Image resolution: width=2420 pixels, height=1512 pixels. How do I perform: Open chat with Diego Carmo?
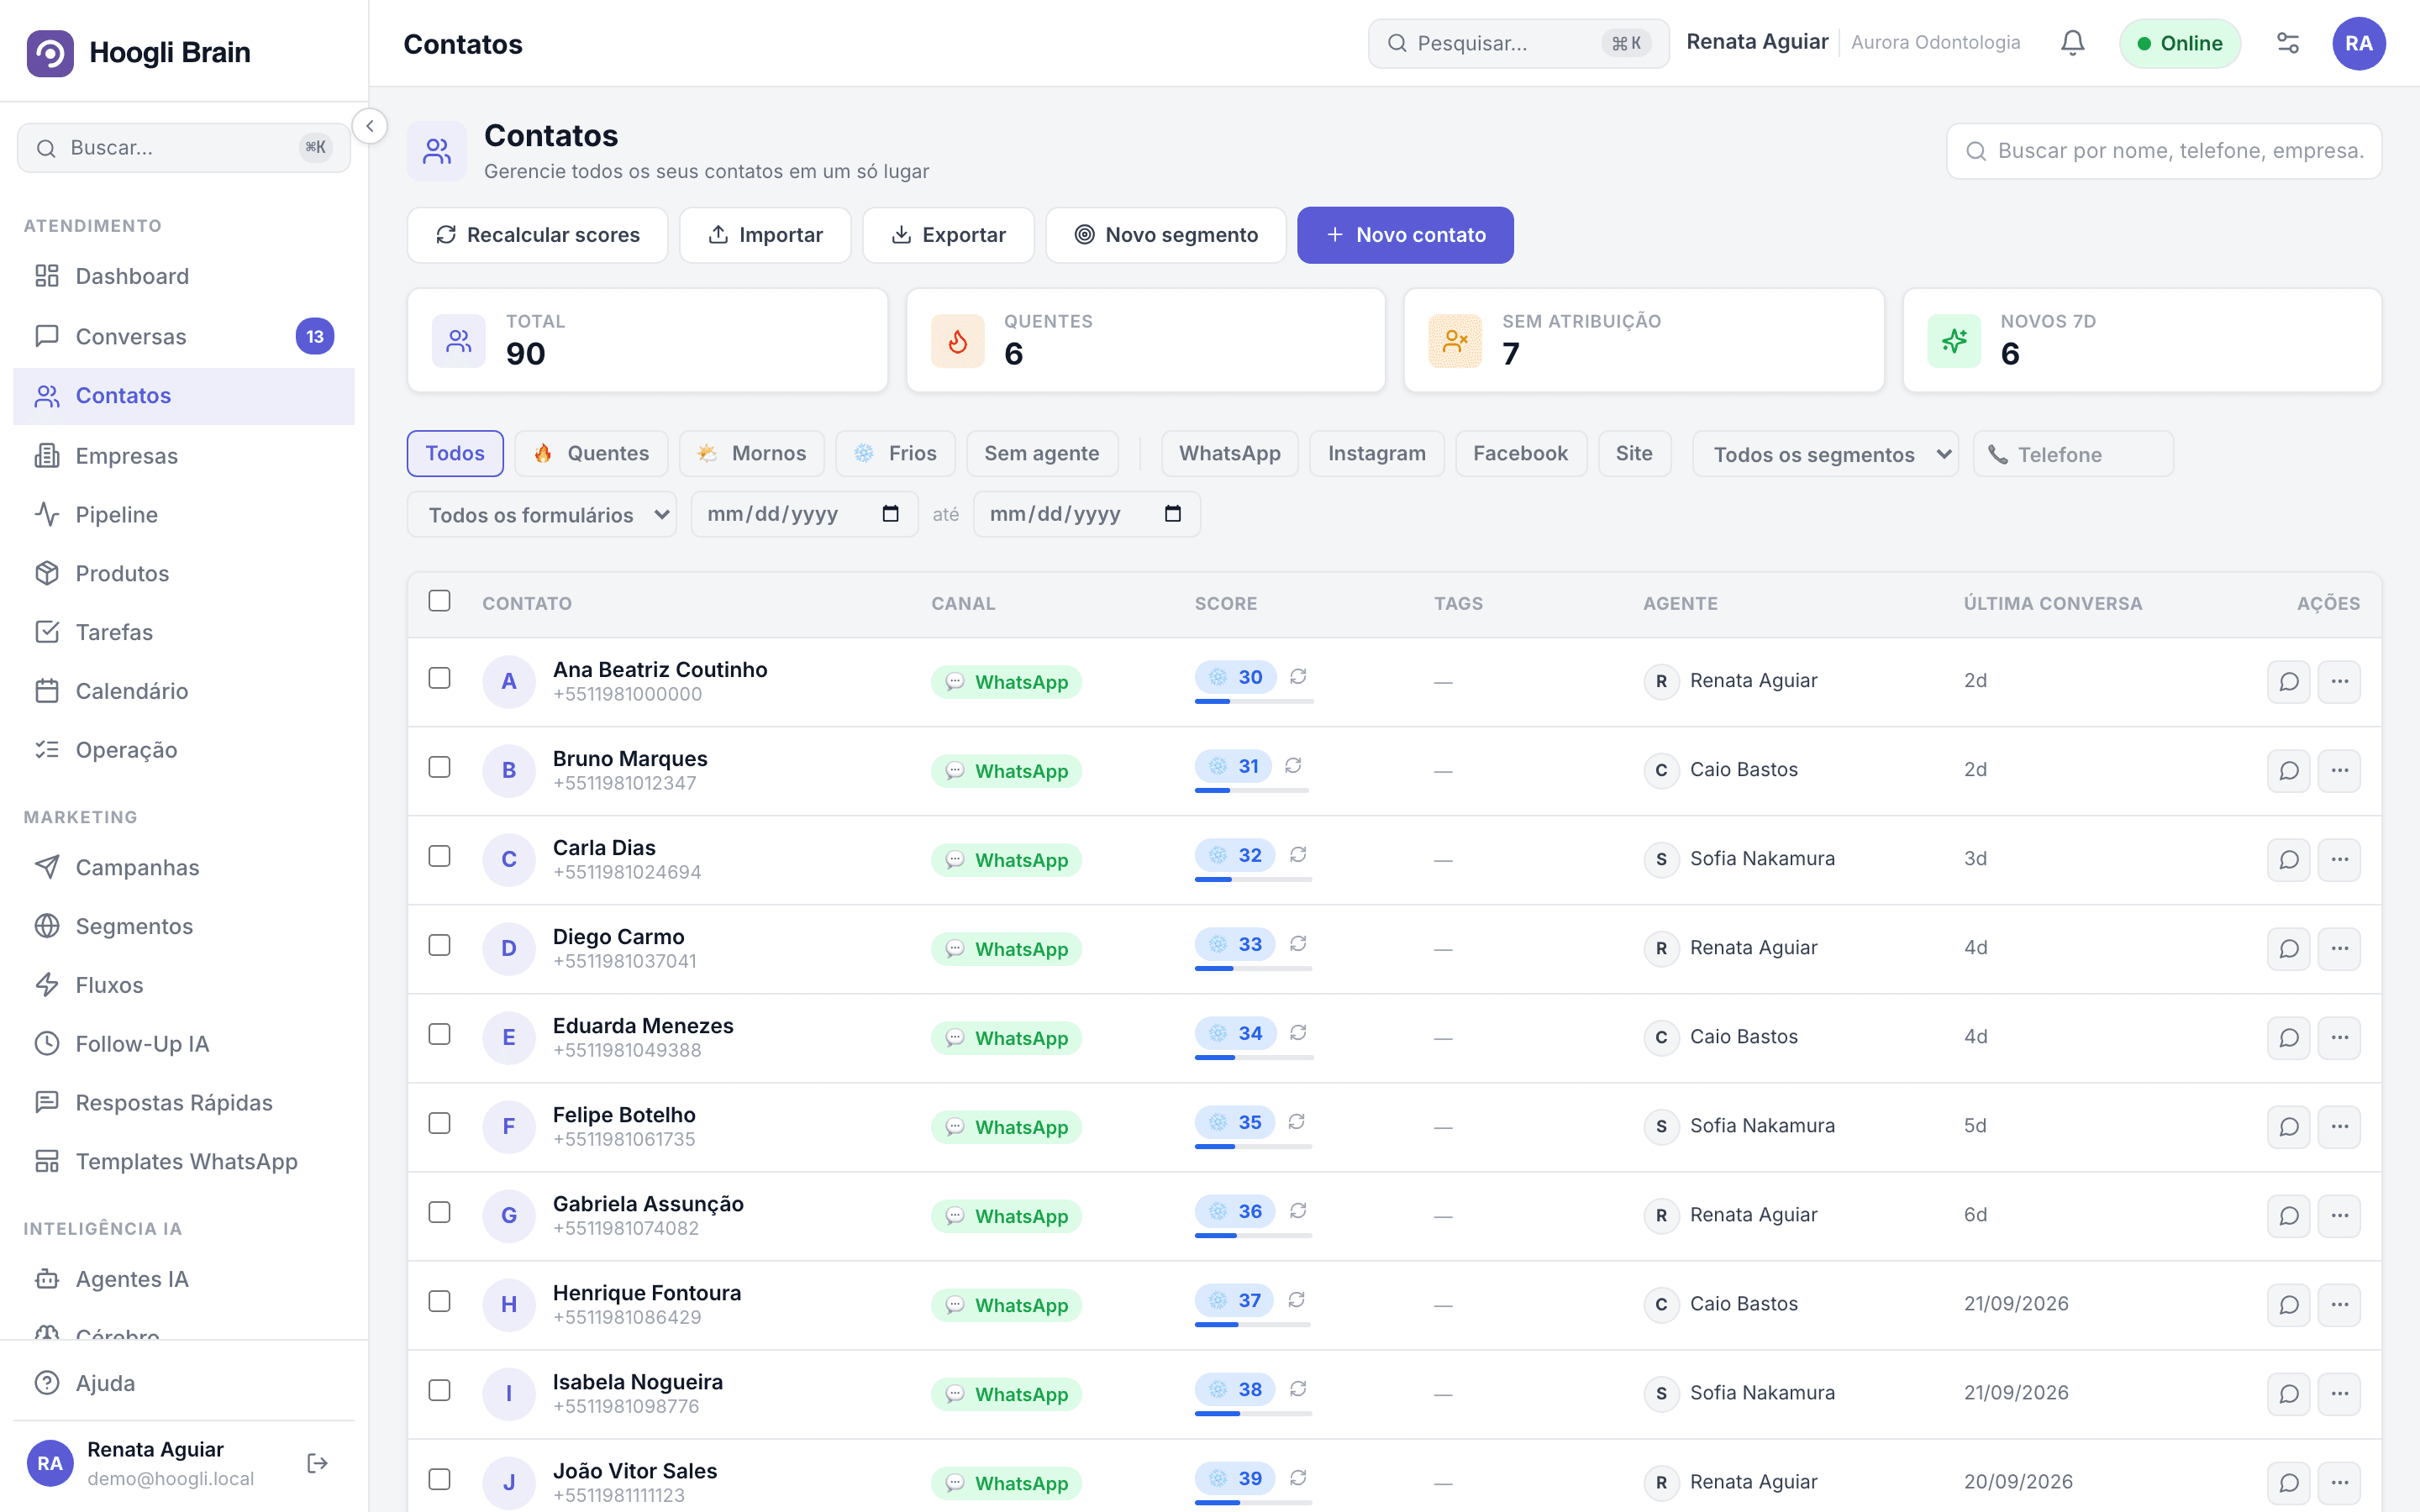[x=2289, y=949]
